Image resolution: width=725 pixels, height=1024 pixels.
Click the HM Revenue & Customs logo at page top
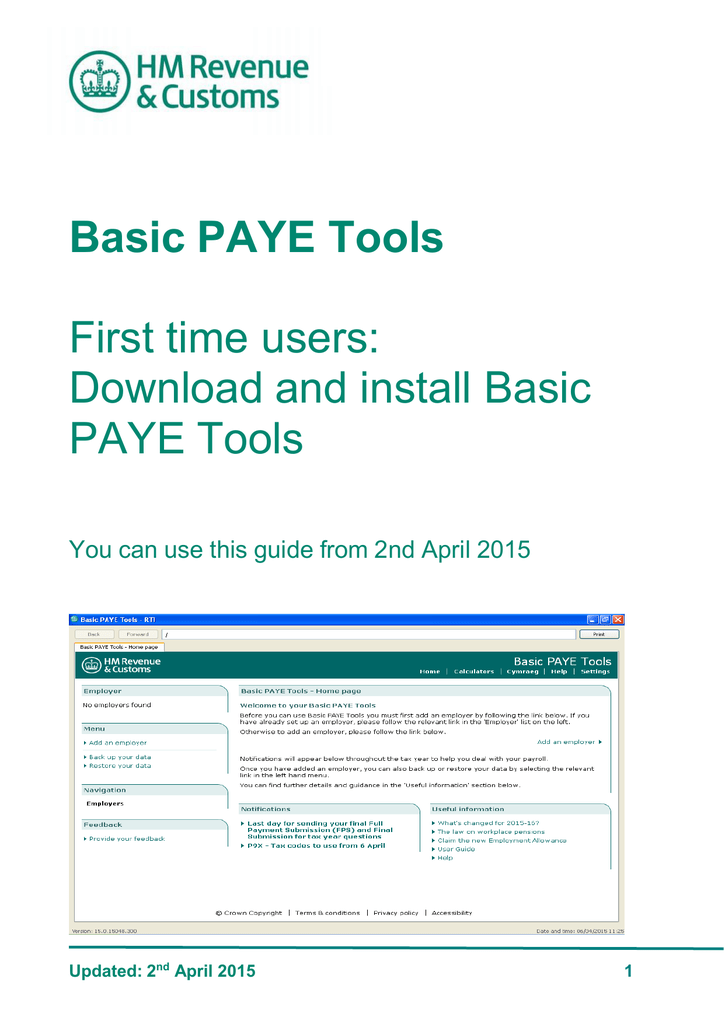189,82
